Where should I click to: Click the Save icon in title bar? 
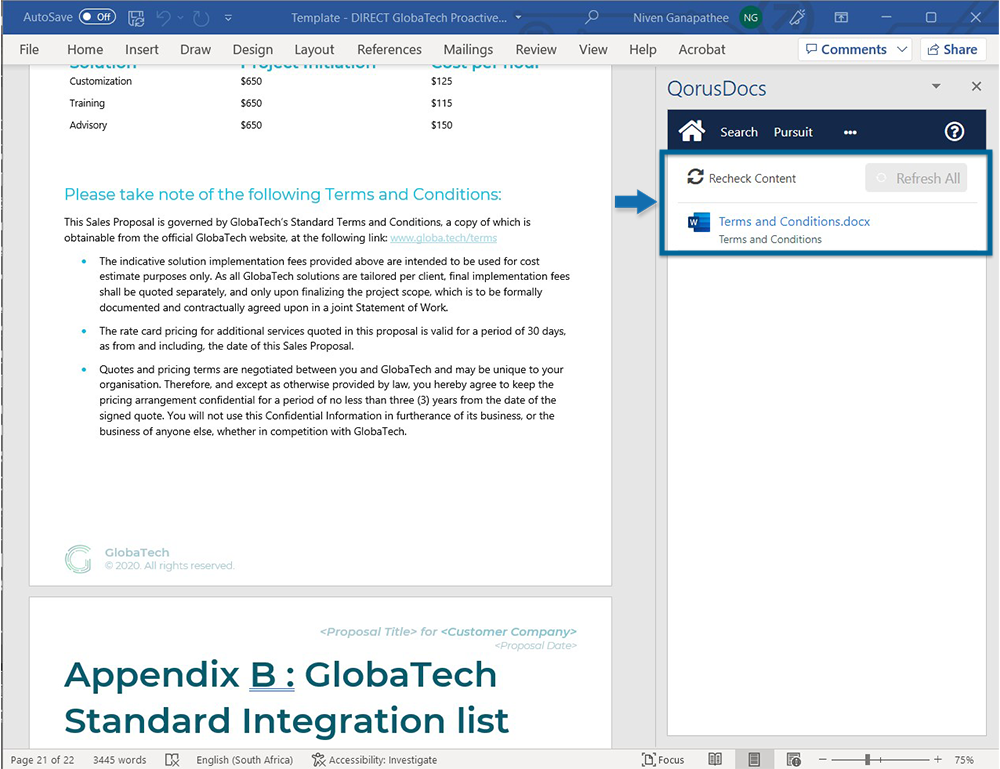[x=136, y=18]
